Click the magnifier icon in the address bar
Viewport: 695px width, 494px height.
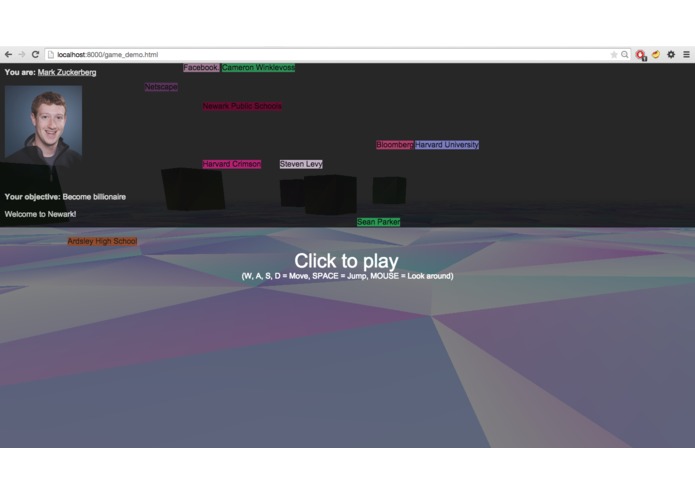[x=625, y=54]
